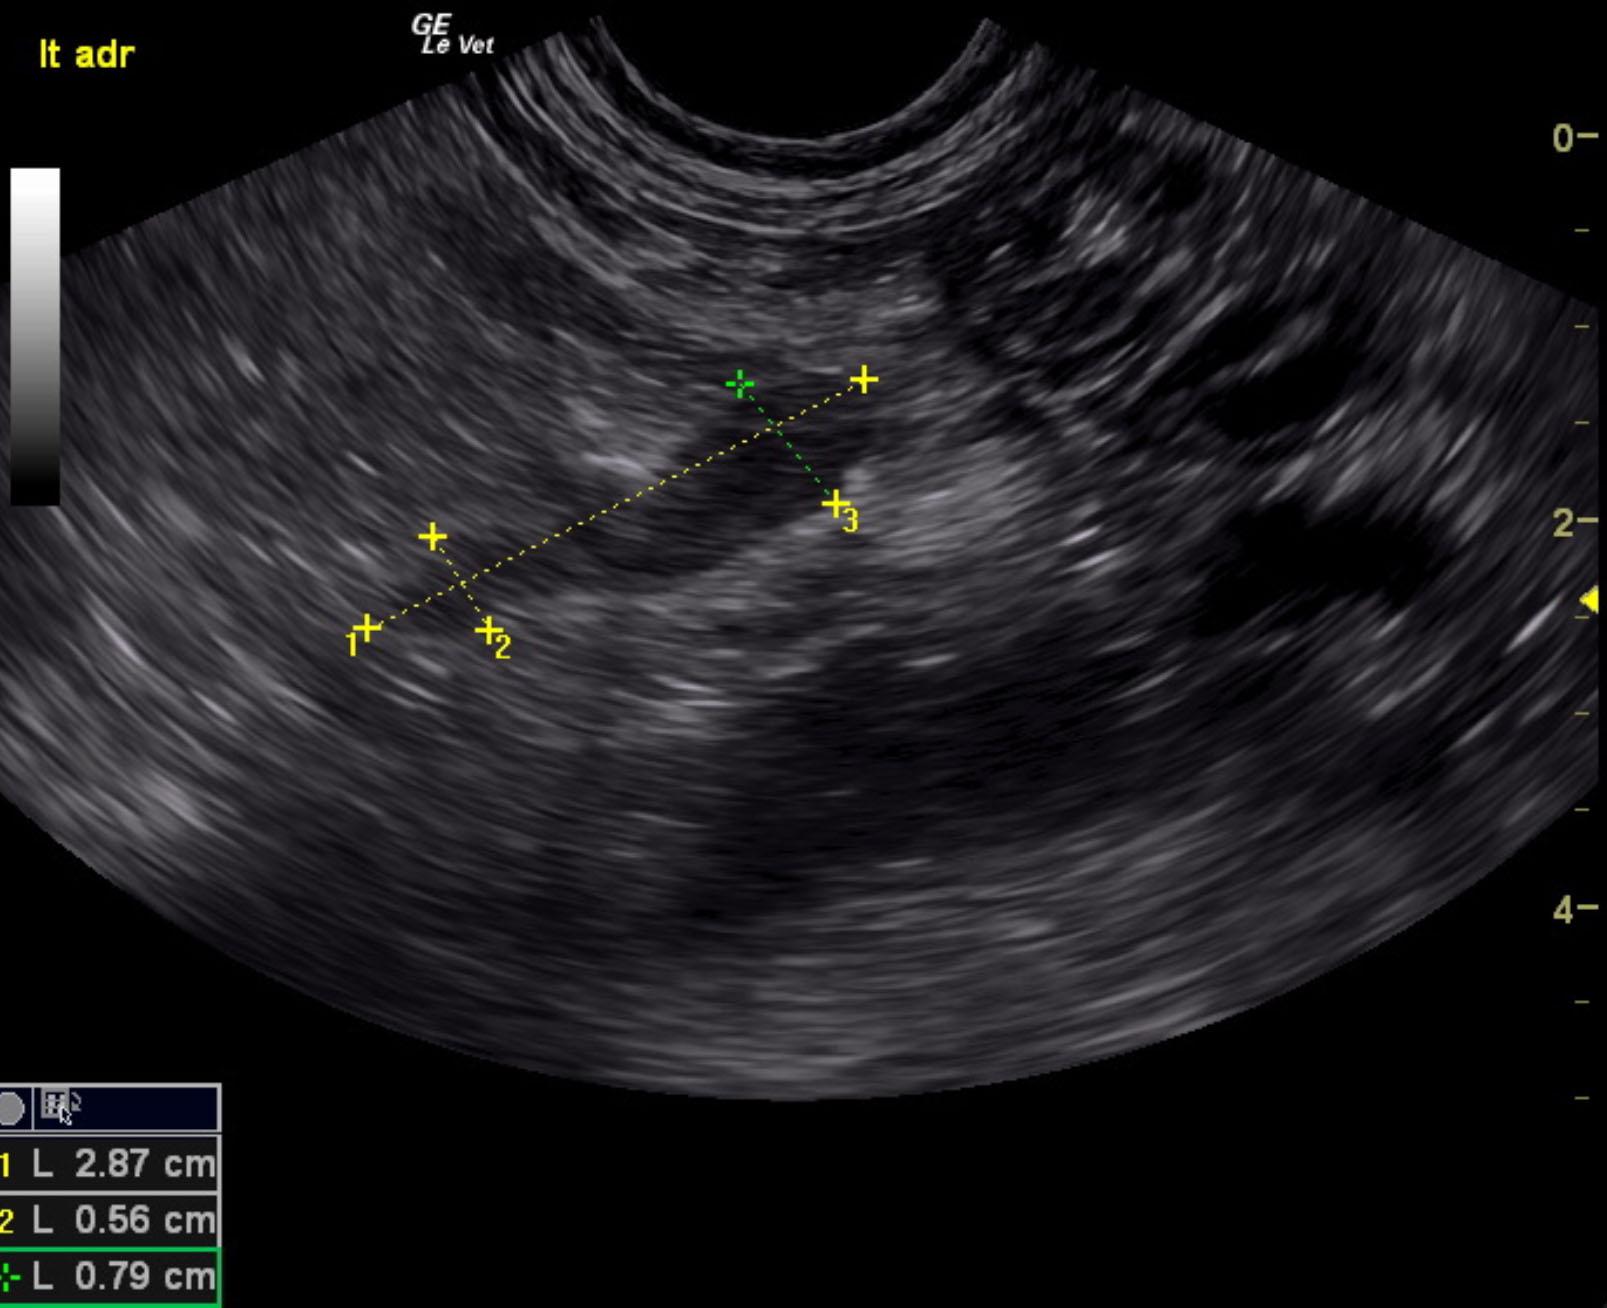1607x1308 pixels.
Task: Select the 0.56 cm measurement row
Action: point(108,1219)
